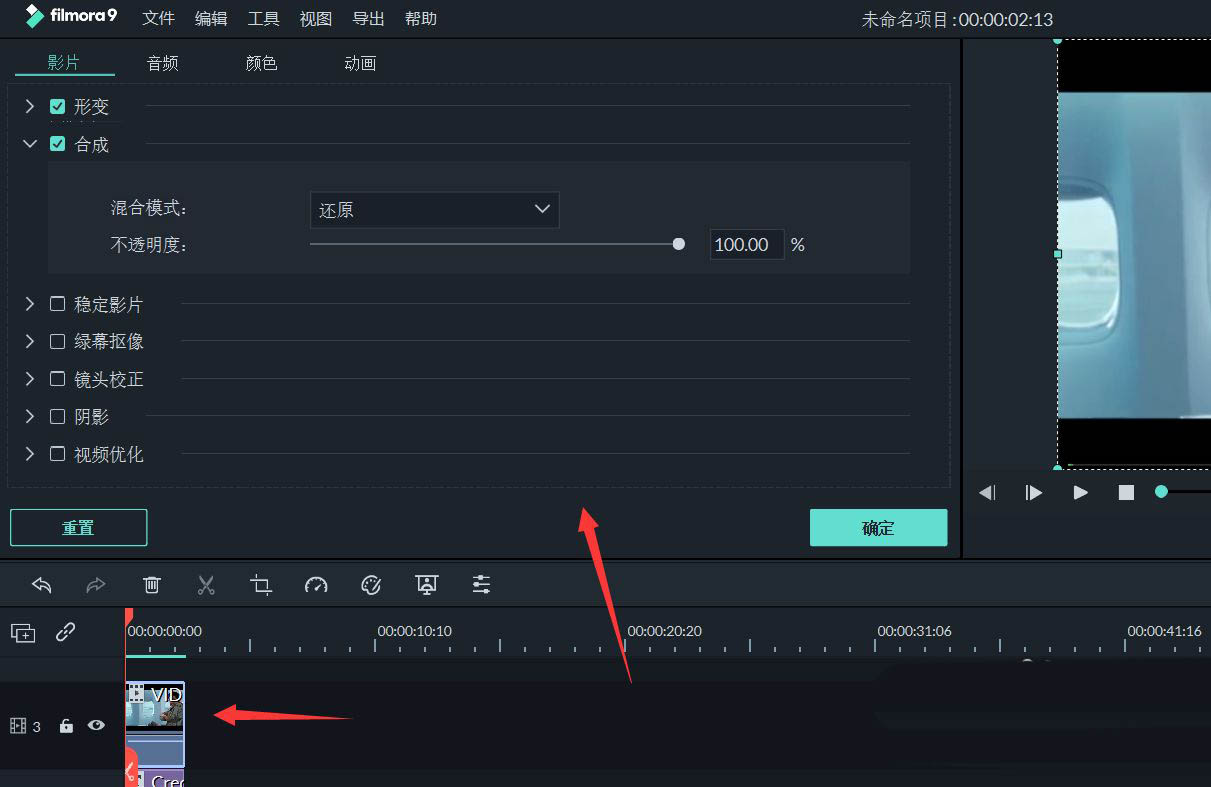Select the VID video clip on track 3
This screenshot has width=1211, height=787.
[155, 724]
